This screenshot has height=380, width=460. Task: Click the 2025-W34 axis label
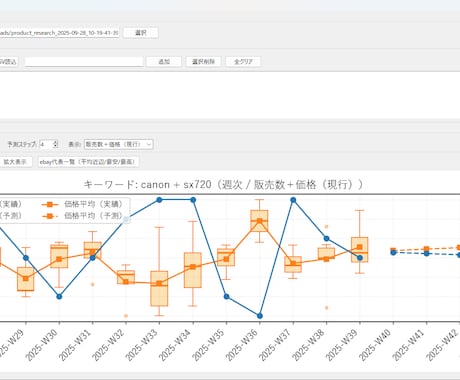[175, 345]
